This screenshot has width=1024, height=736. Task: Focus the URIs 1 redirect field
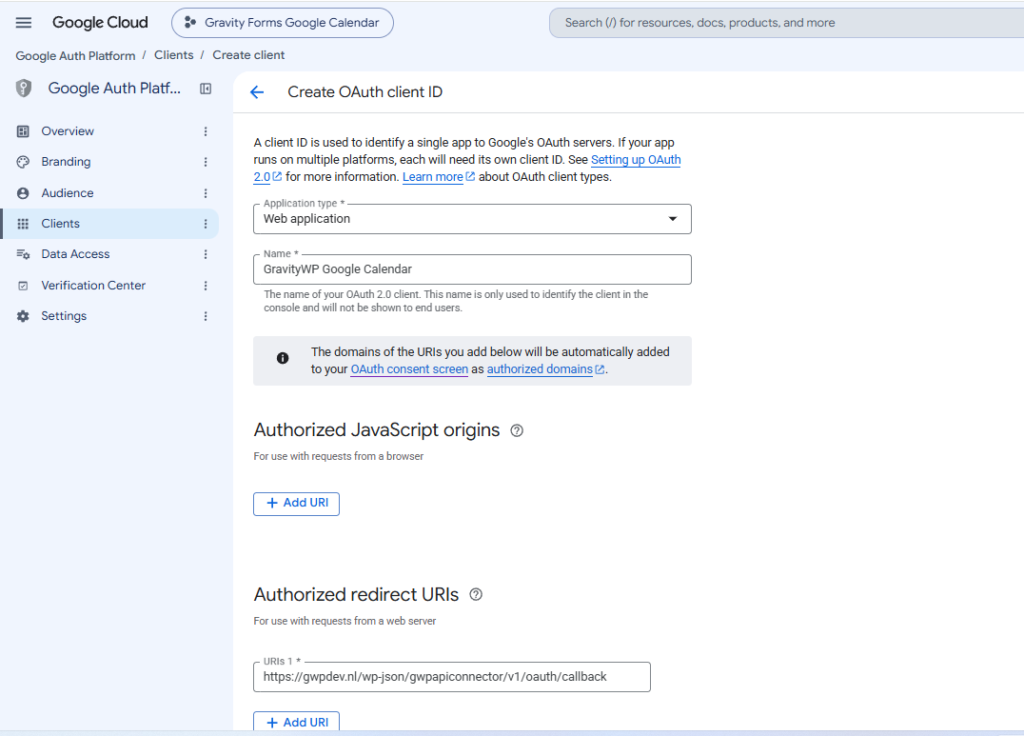(452, 677)
